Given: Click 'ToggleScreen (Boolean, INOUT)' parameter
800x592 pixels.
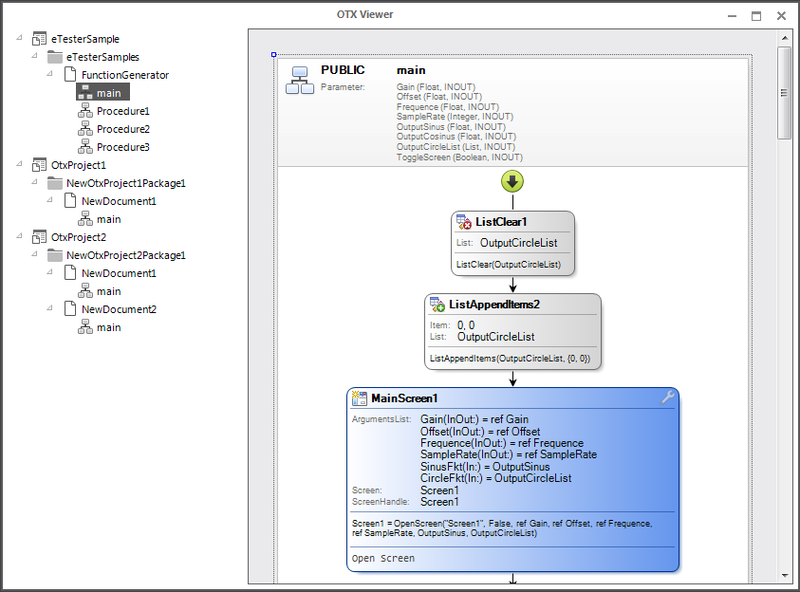Looking at the screenshot, I should tap(459, 157).
